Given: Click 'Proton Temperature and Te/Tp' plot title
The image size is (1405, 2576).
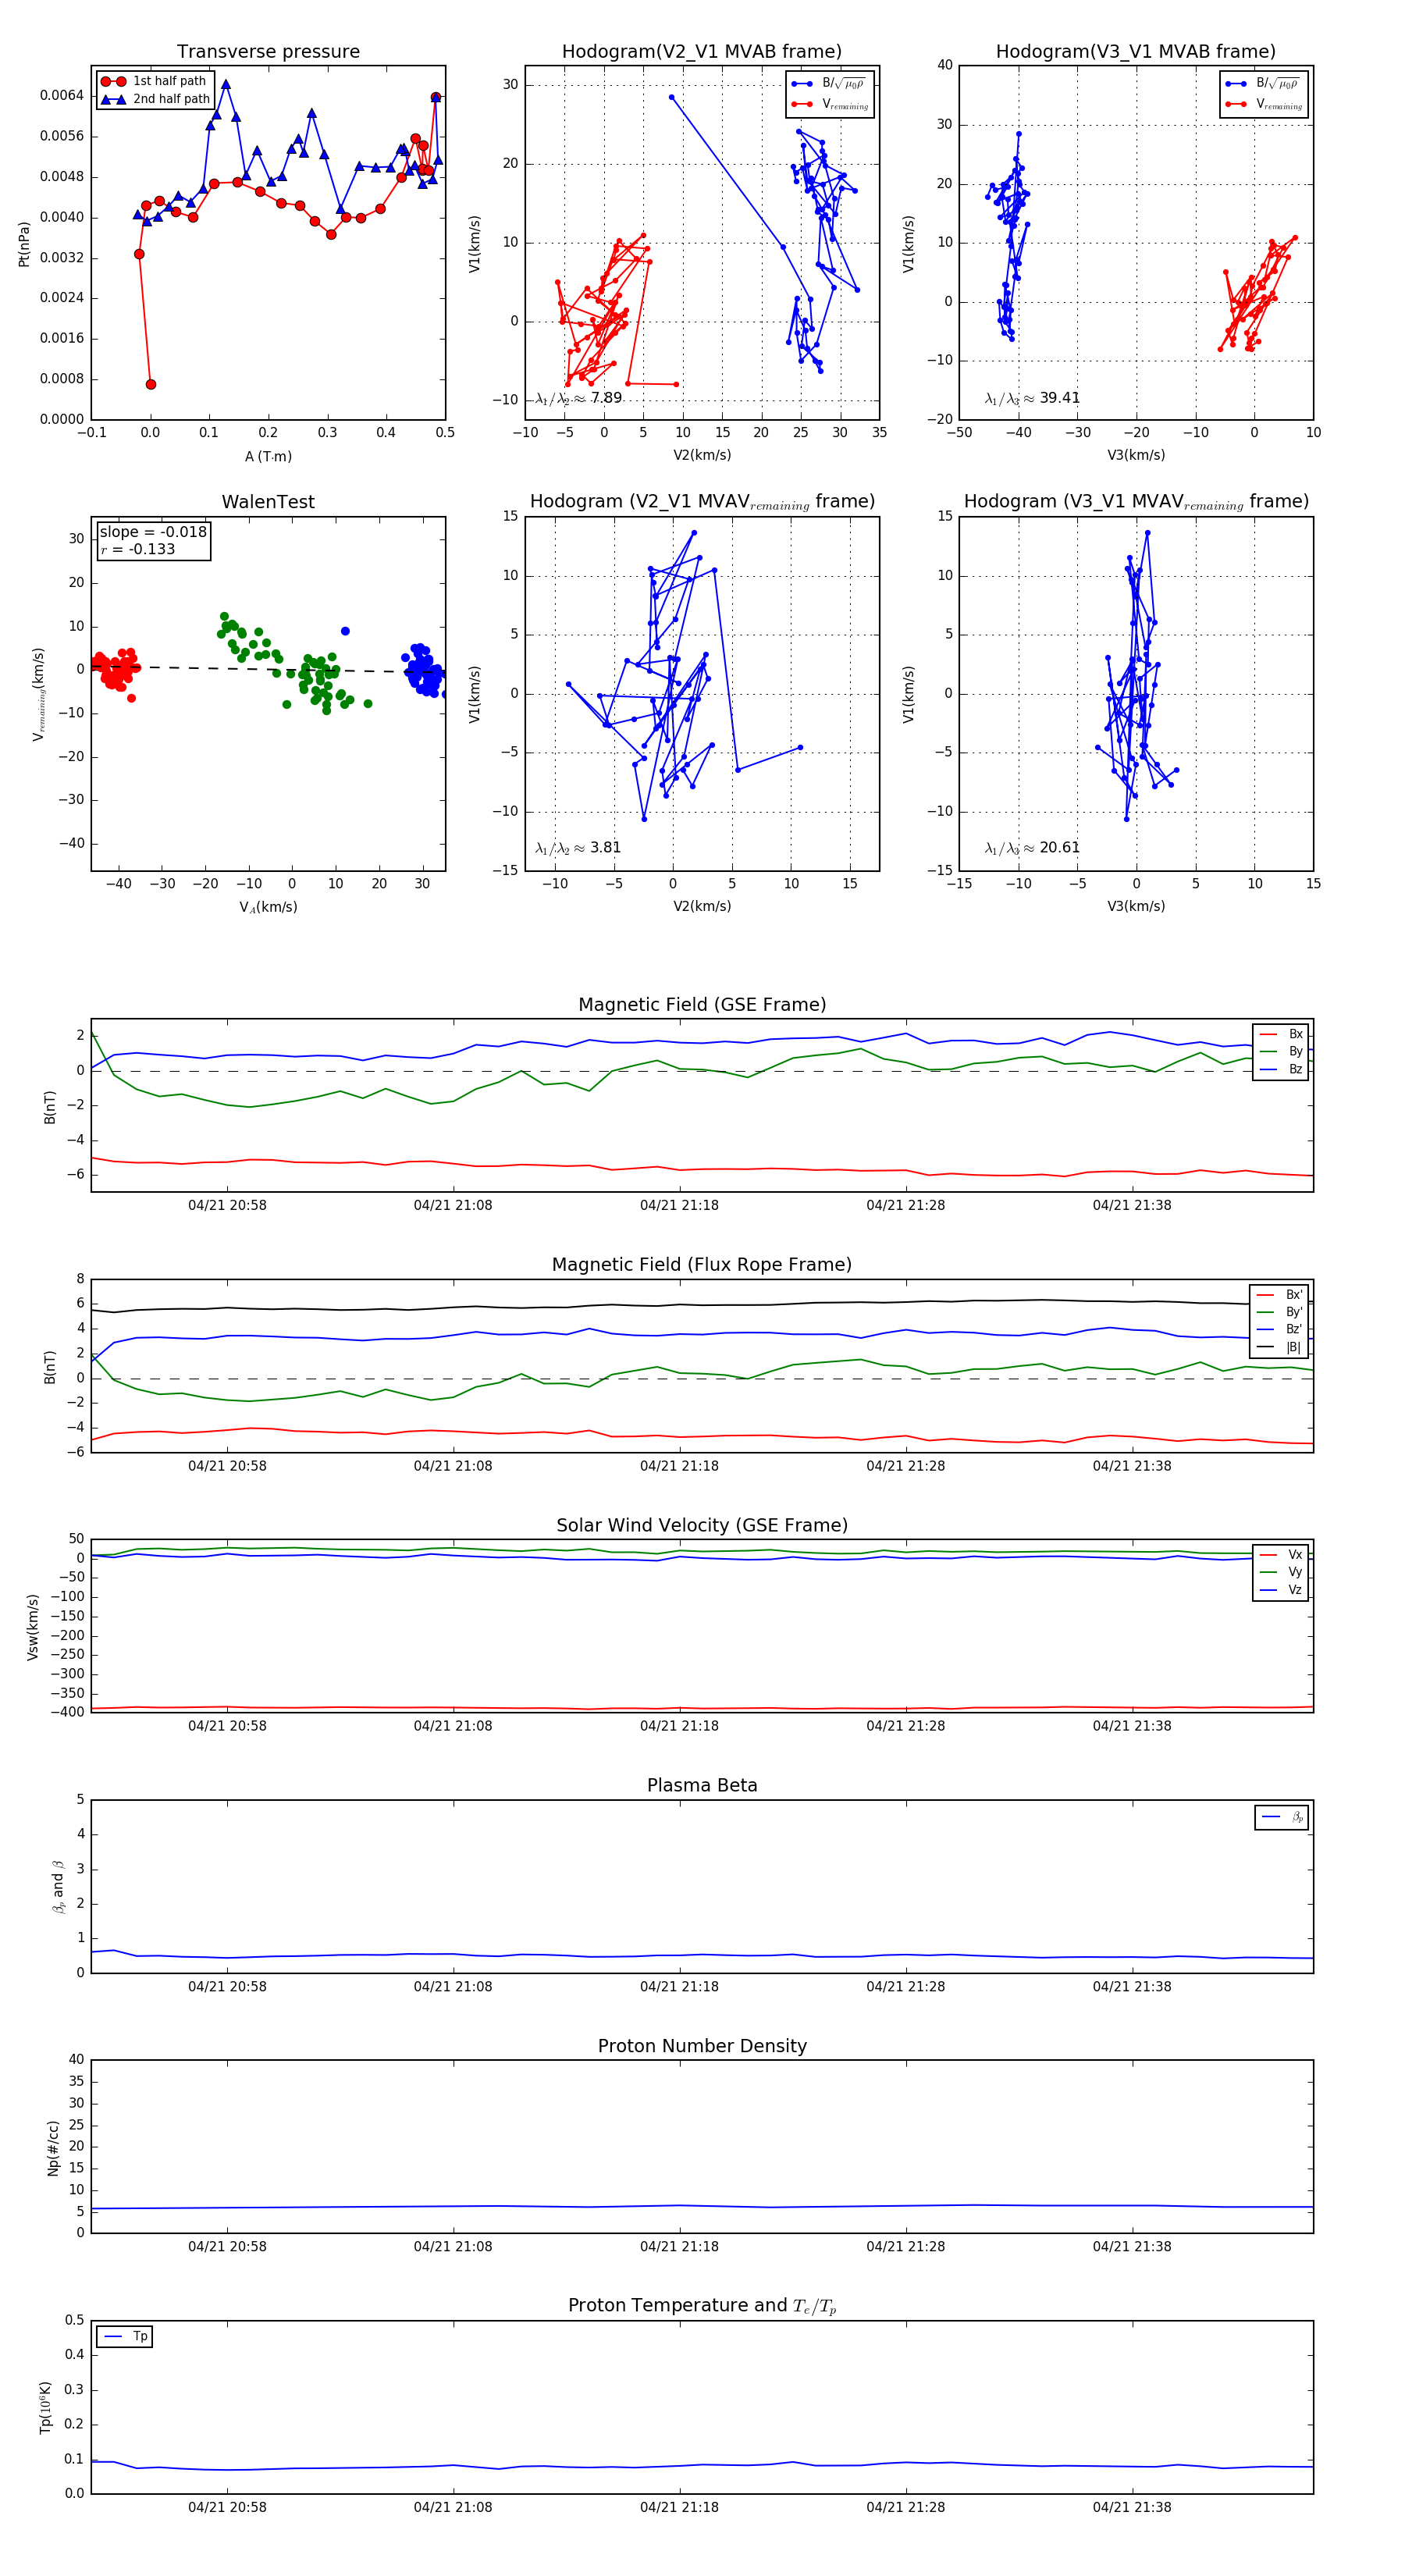Looking at the screenshot, I should point(702,2306).
